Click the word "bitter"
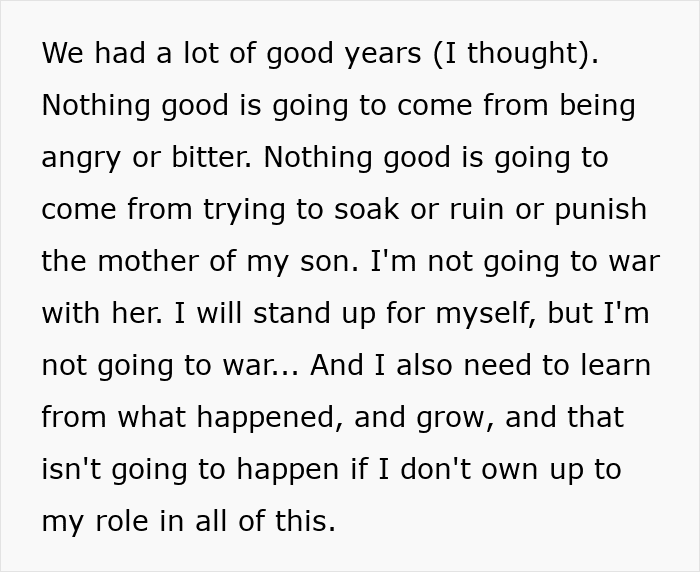Screen dimensions: 700x572 pyautogui.click(x=210, y=158)
